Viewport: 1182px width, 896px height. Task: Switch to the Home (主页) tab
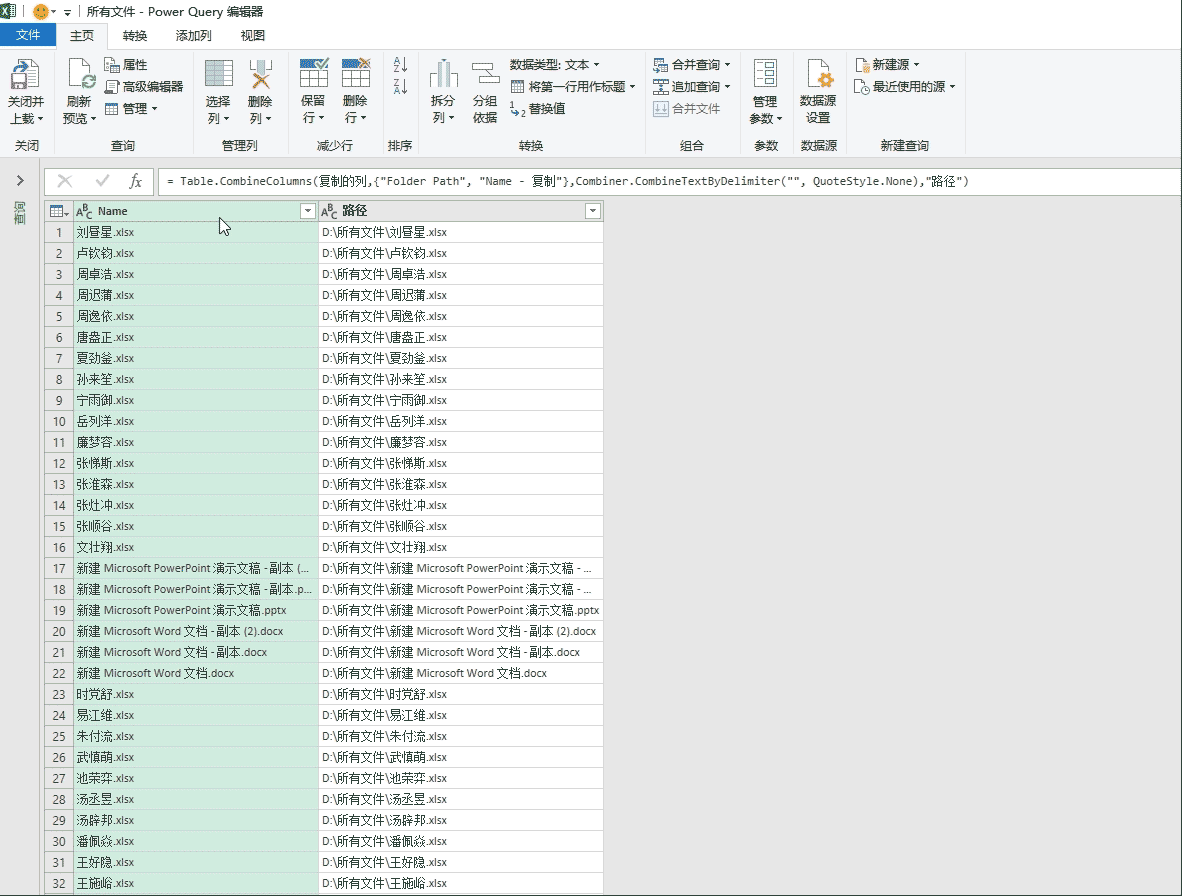point(81,35)
